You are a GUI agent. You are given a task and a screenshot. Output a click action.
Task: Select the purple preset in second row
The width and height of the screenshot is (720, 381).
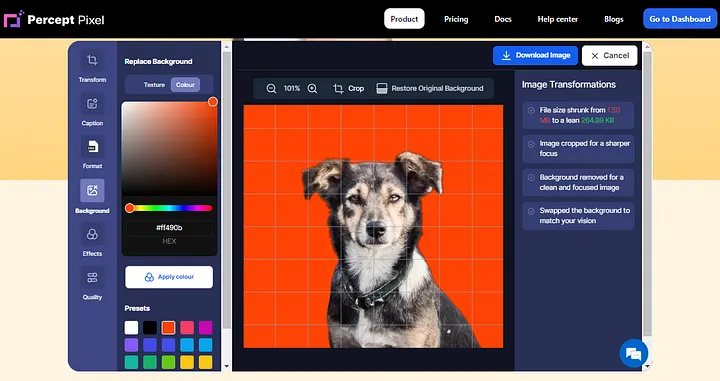[131, 345]
